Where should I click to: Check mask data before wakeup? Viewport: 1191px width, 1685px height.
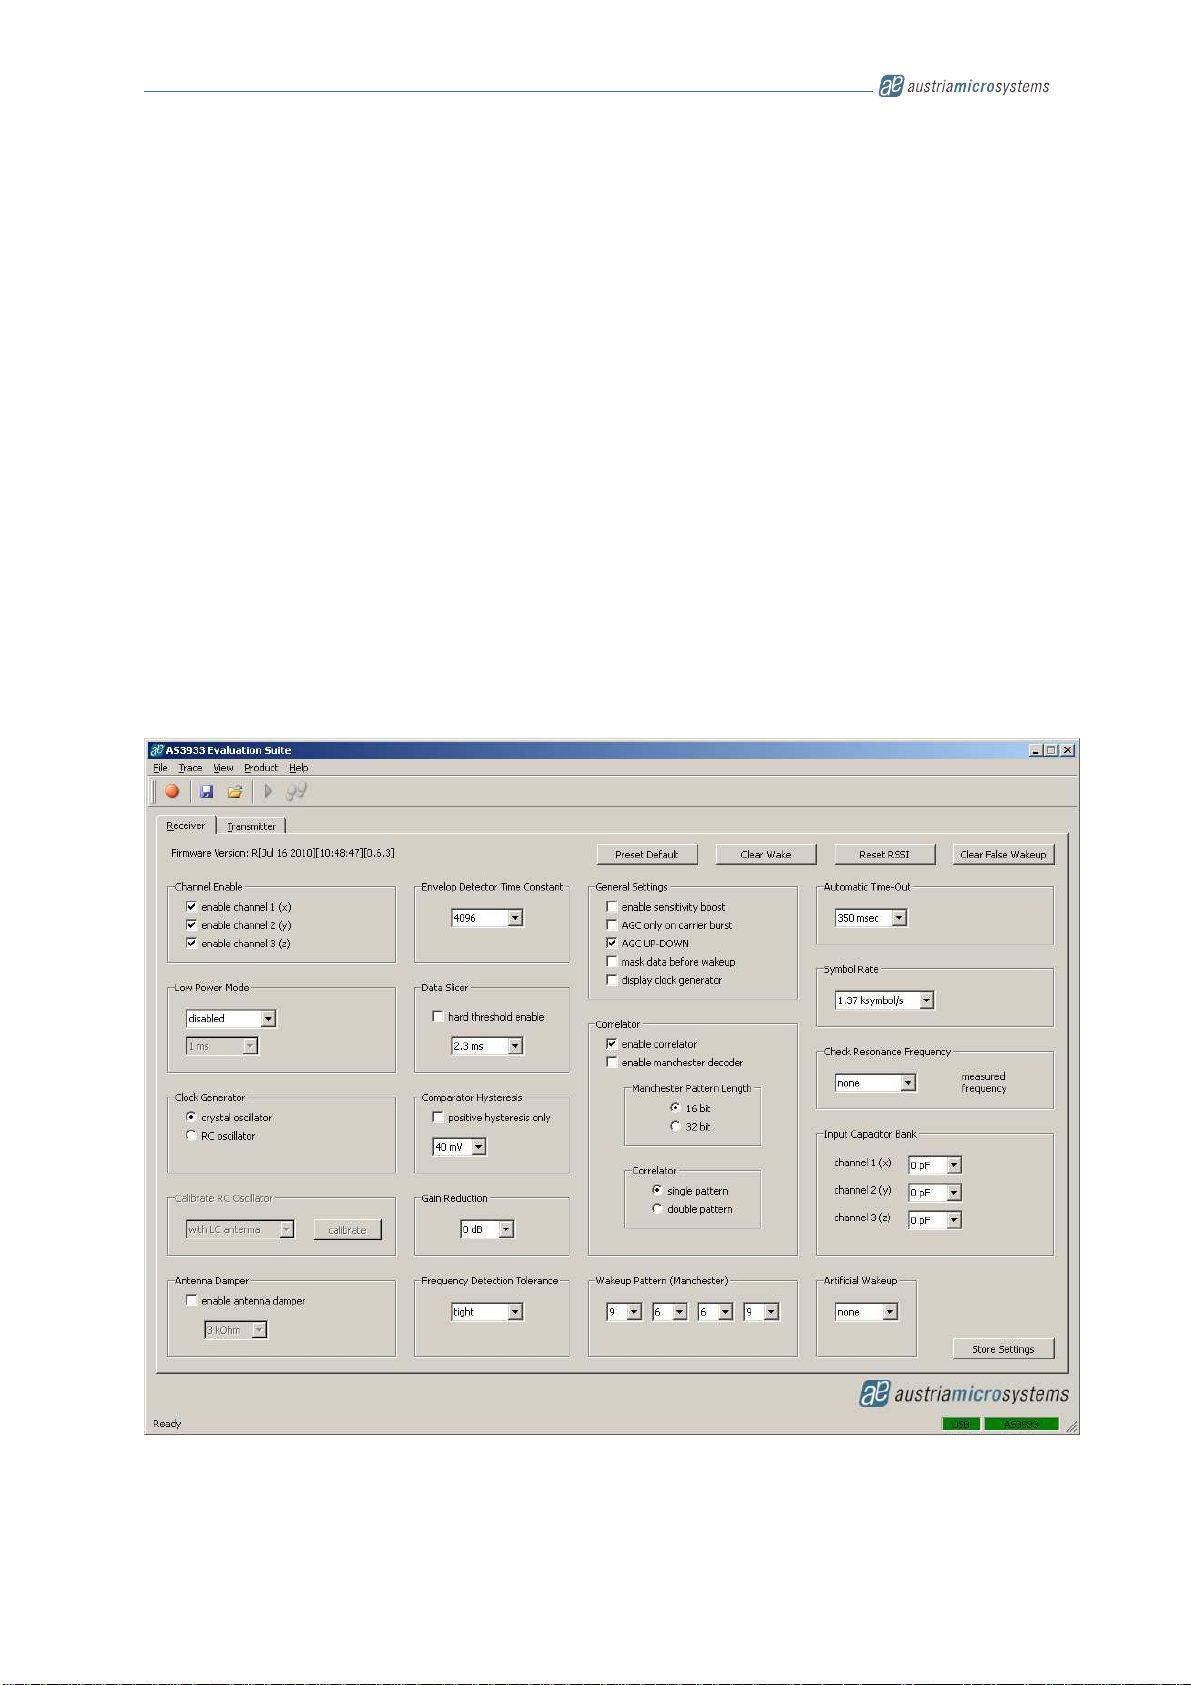coord(612,962)
